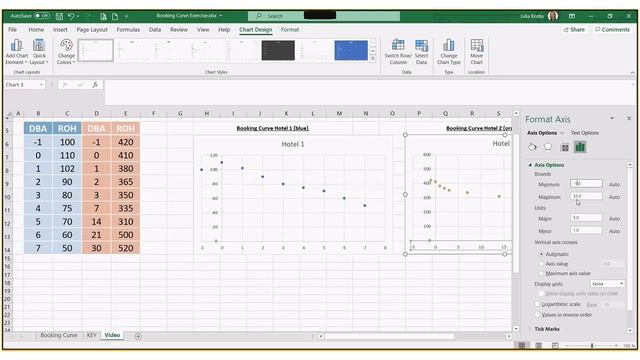Click the Move Chart button
640x360 pixels.
coord(476,52)
